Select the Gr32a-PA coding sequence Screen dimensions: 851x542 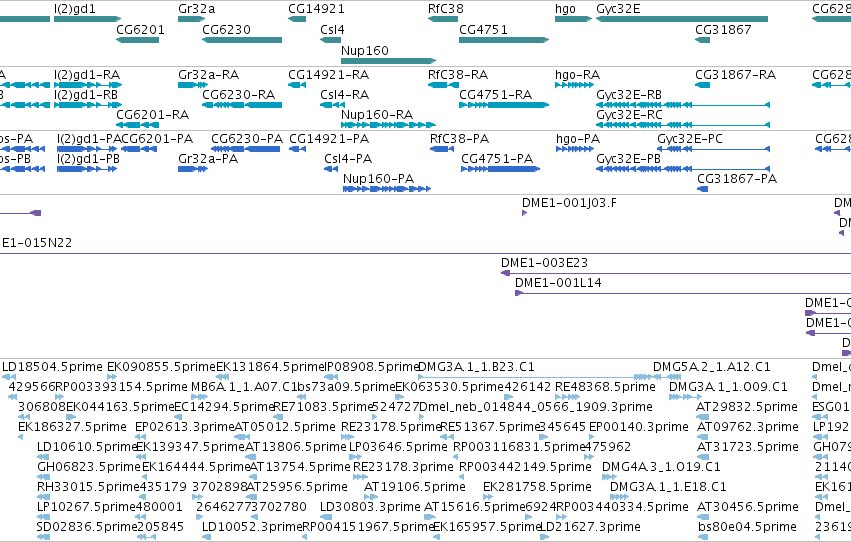point(193,169)
